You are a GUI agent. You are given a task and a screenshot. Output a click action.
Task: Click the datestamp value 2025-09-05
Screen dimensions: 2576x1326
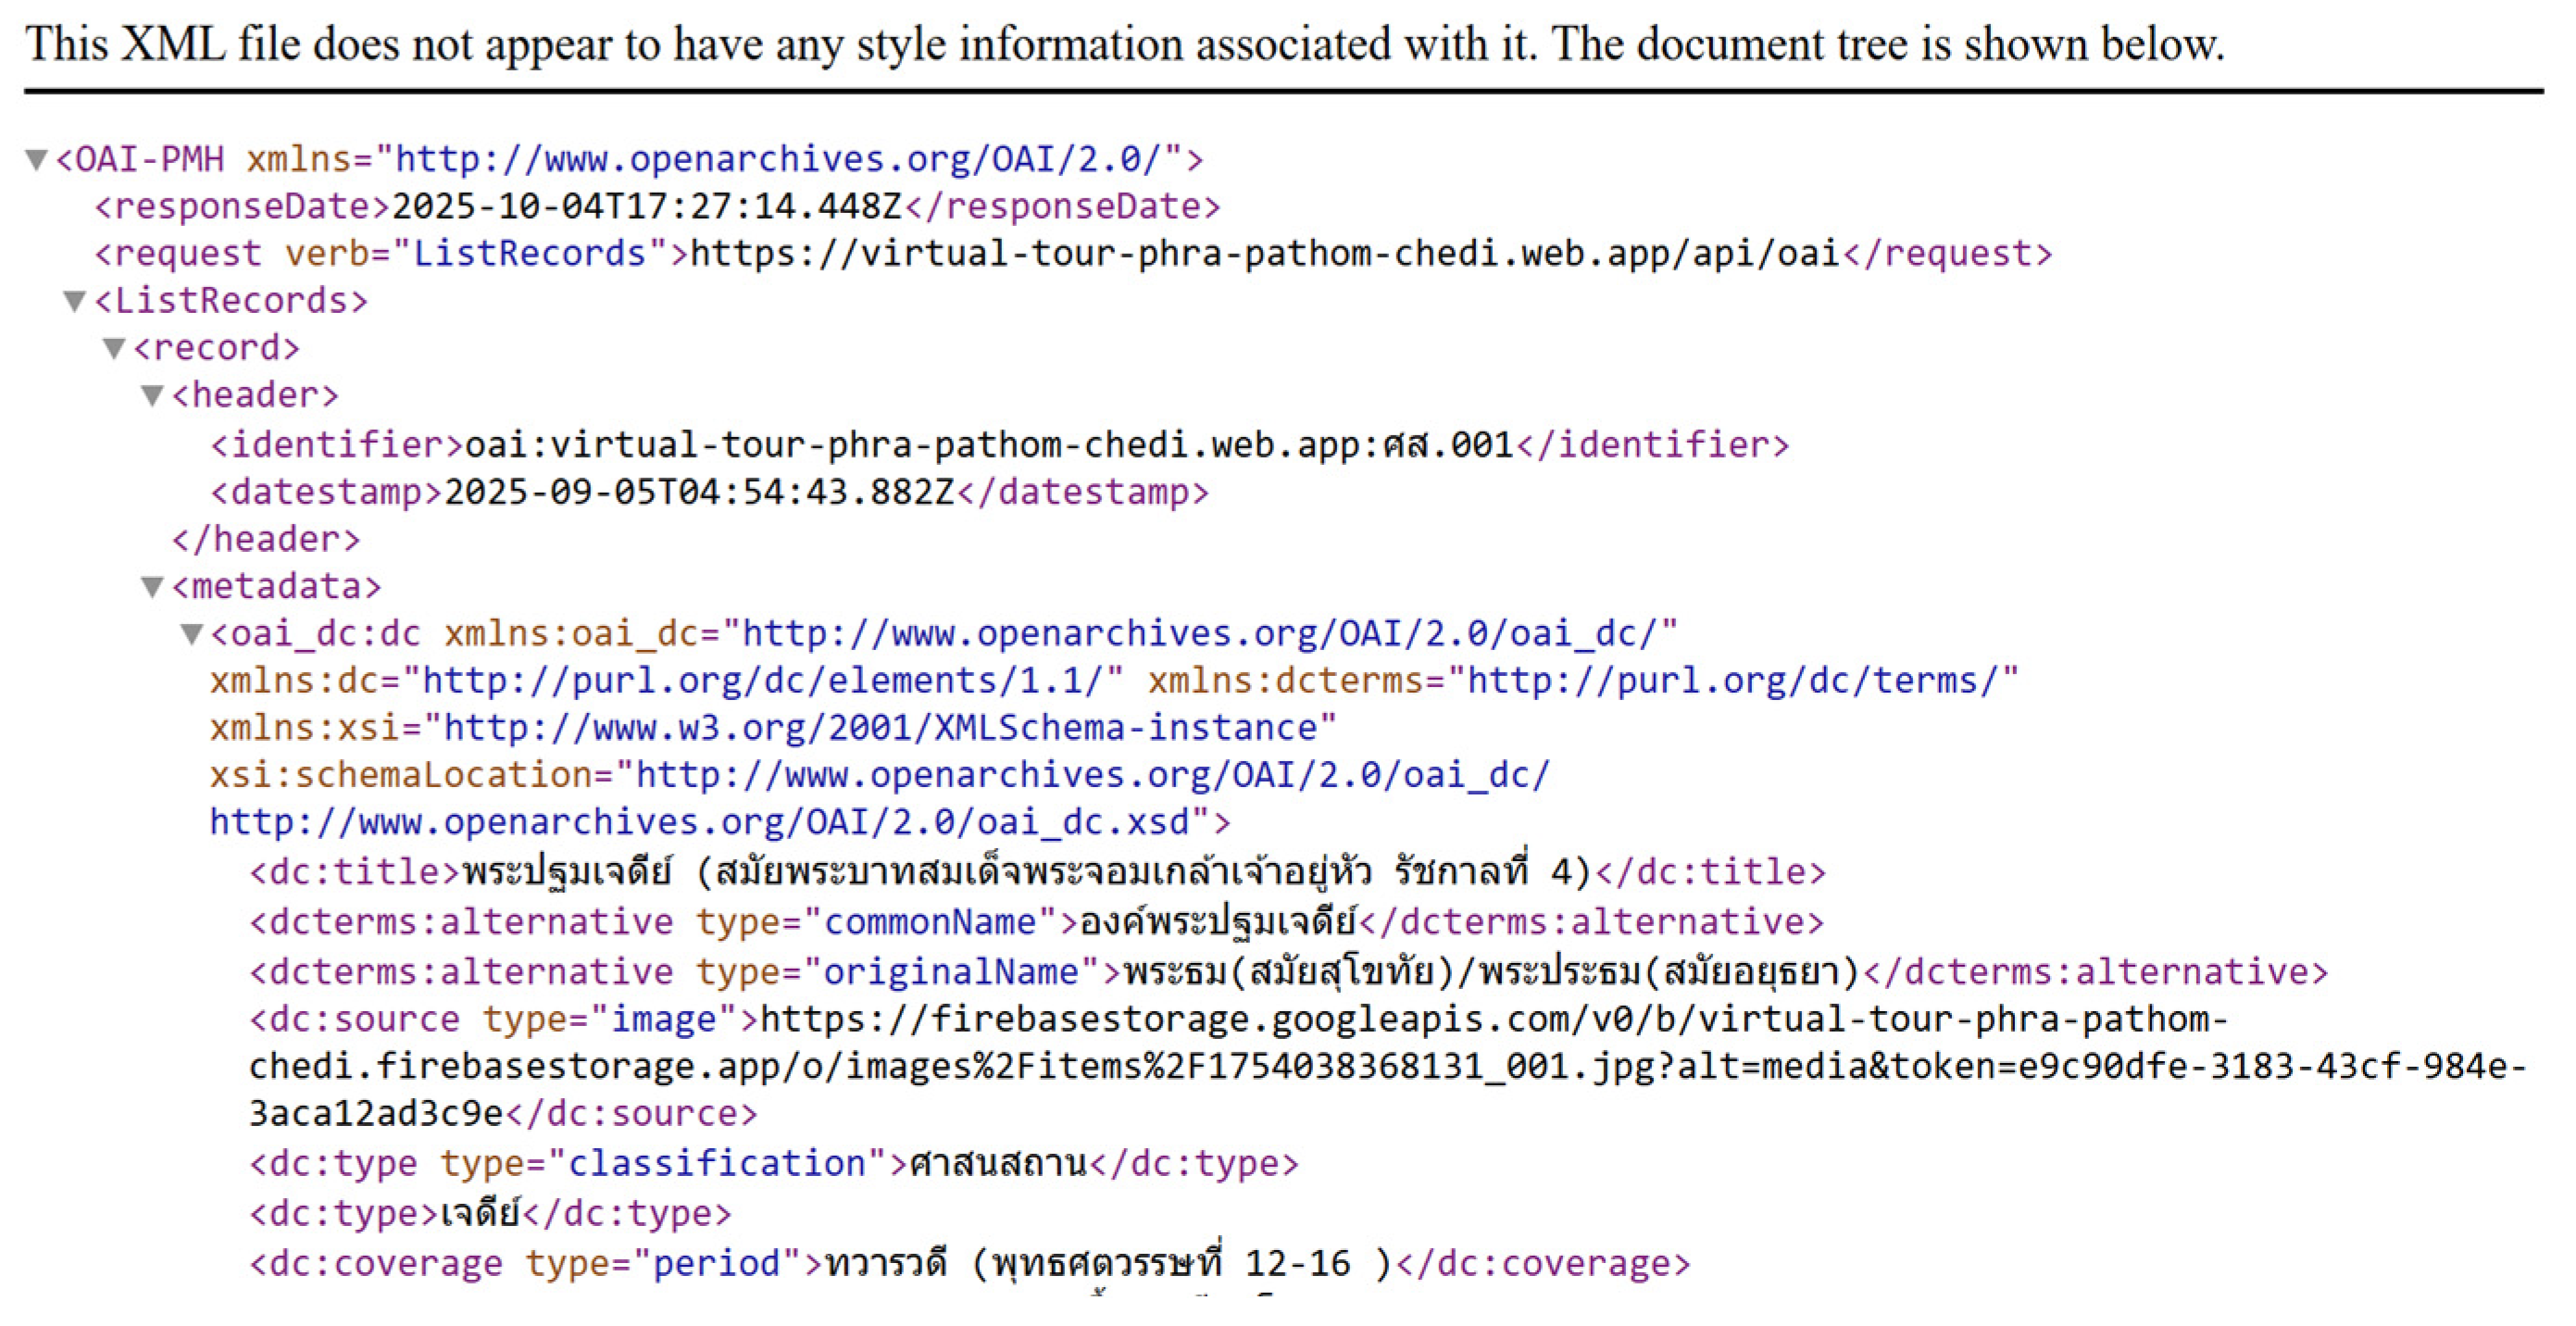pyautogui.click(x=699, y=492)
